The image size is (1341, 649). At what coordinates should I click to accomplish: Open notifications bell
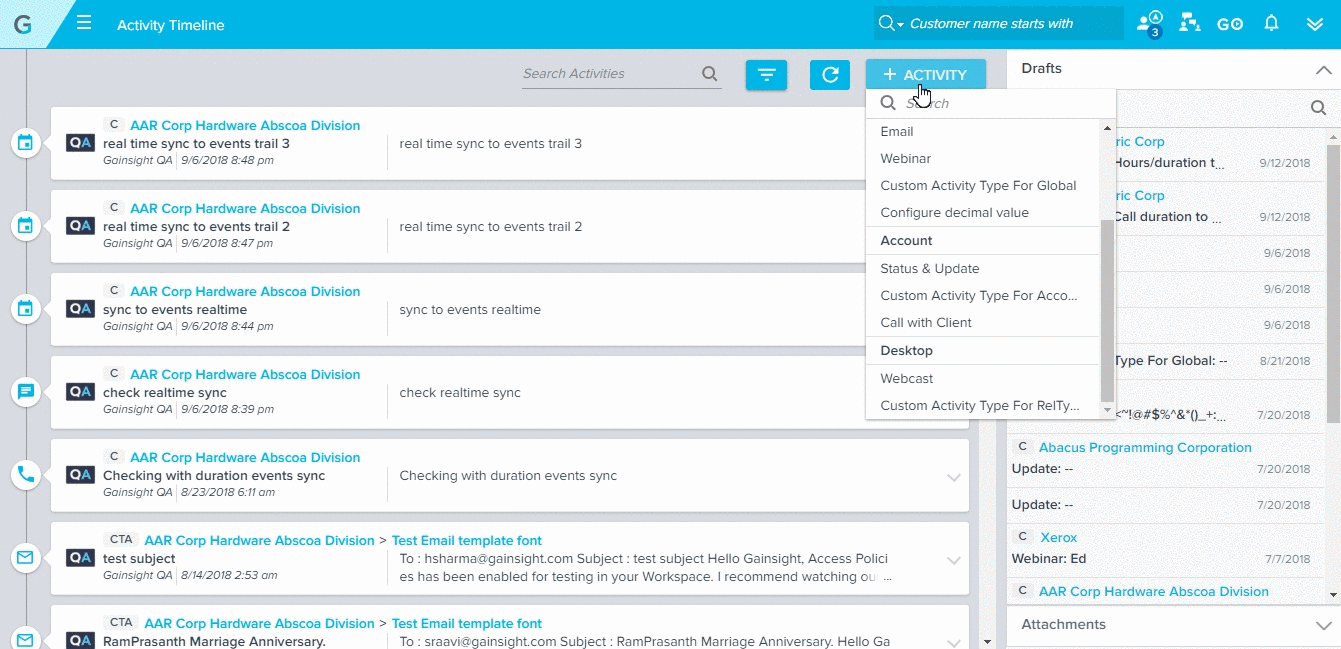click(x=1272, y=23)
